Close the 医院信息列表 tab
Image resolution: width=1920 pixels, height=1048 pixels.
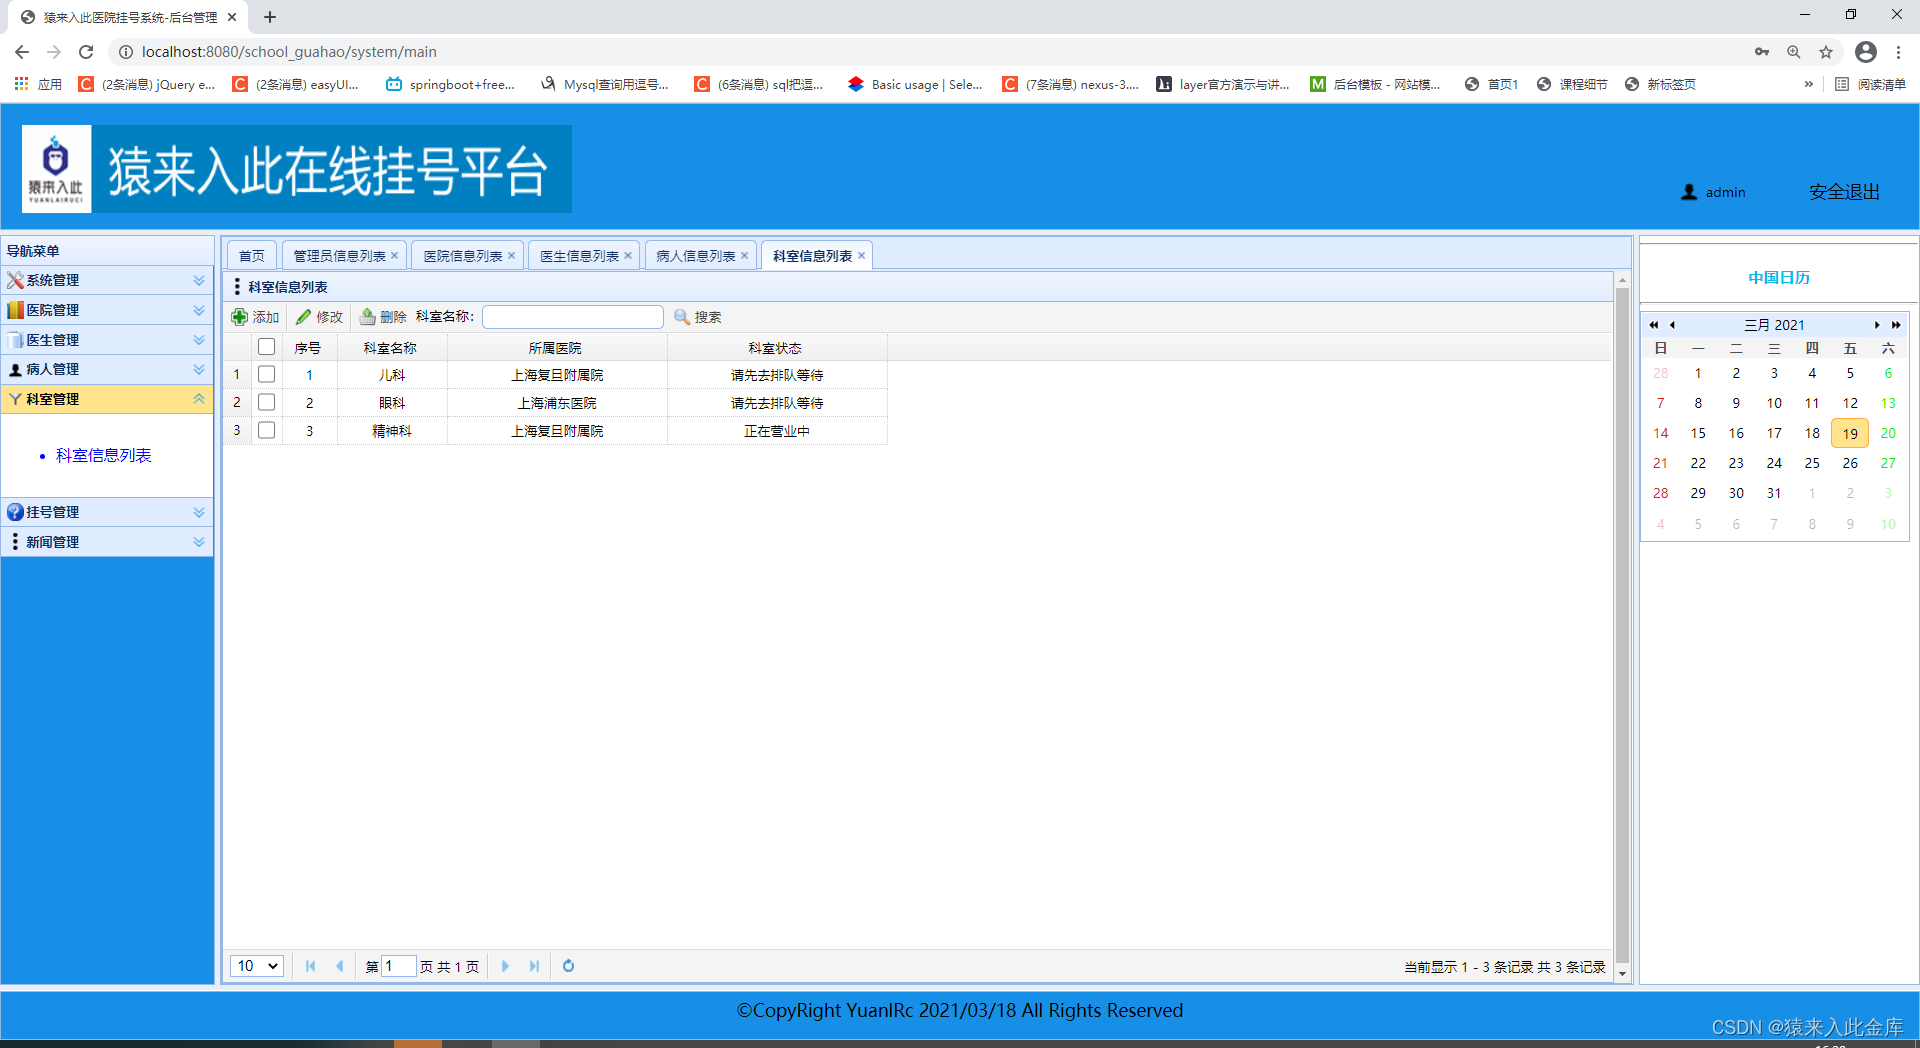512,256
